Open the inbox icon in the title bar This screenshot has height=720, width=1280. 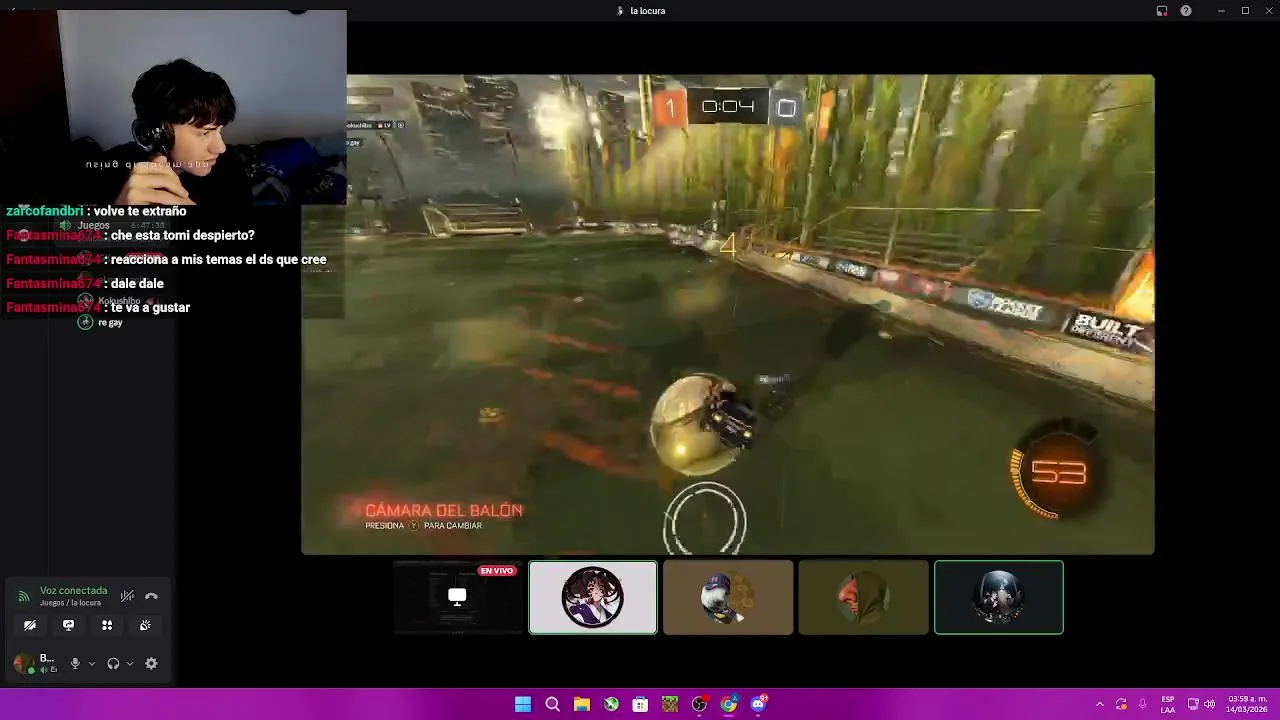point(1162,11)
